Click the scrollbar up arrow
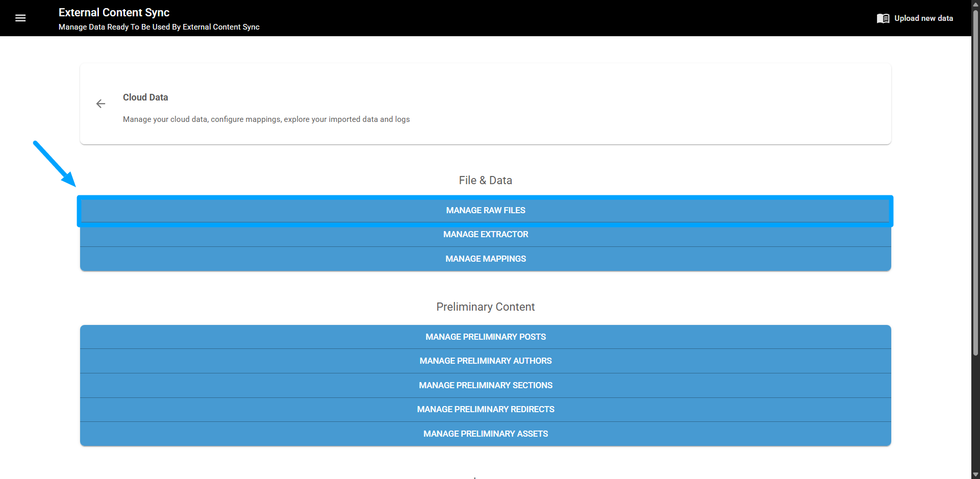The height and width of the screenshot is (479, 980). (x=974, y=4)
